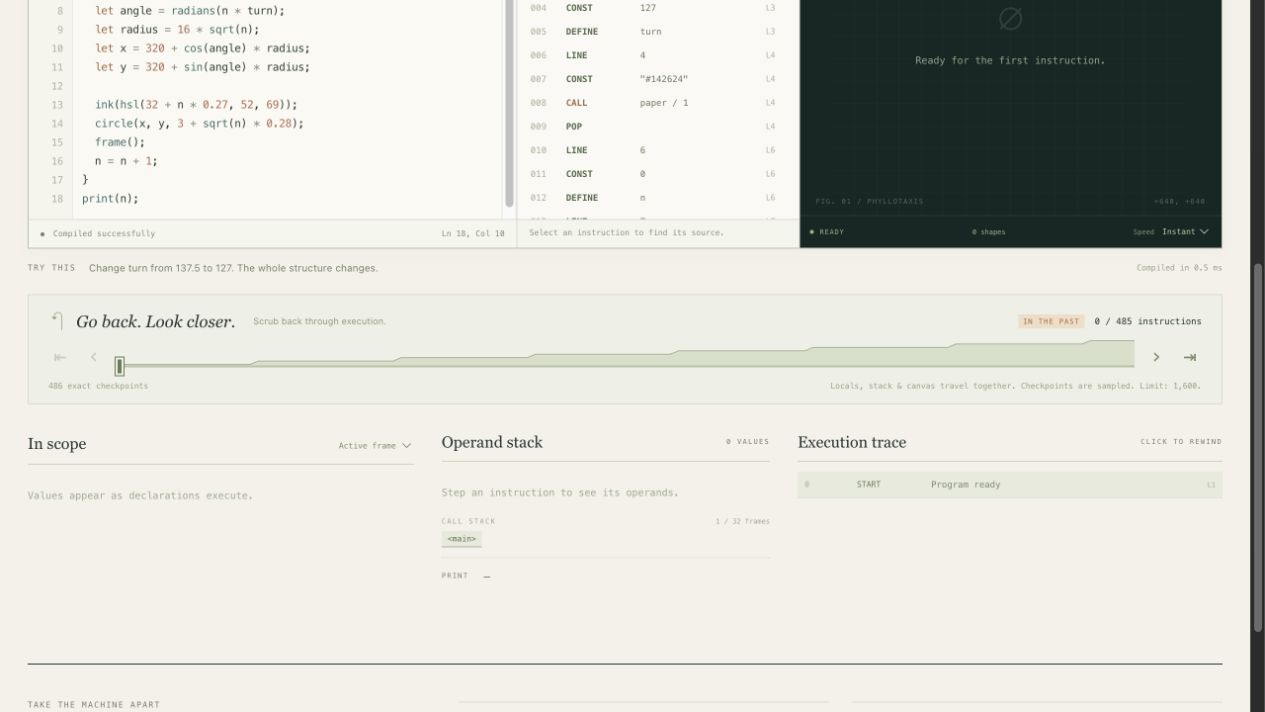Step forward one instruction on the timeline
Image resolution: width=1265 pixels, height=712 pixels.
click(1156, 357)
